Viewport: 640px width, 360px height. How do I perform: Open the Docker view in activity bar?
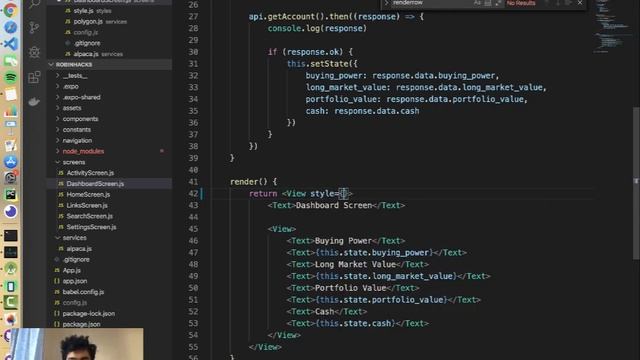tap(34, 101)
